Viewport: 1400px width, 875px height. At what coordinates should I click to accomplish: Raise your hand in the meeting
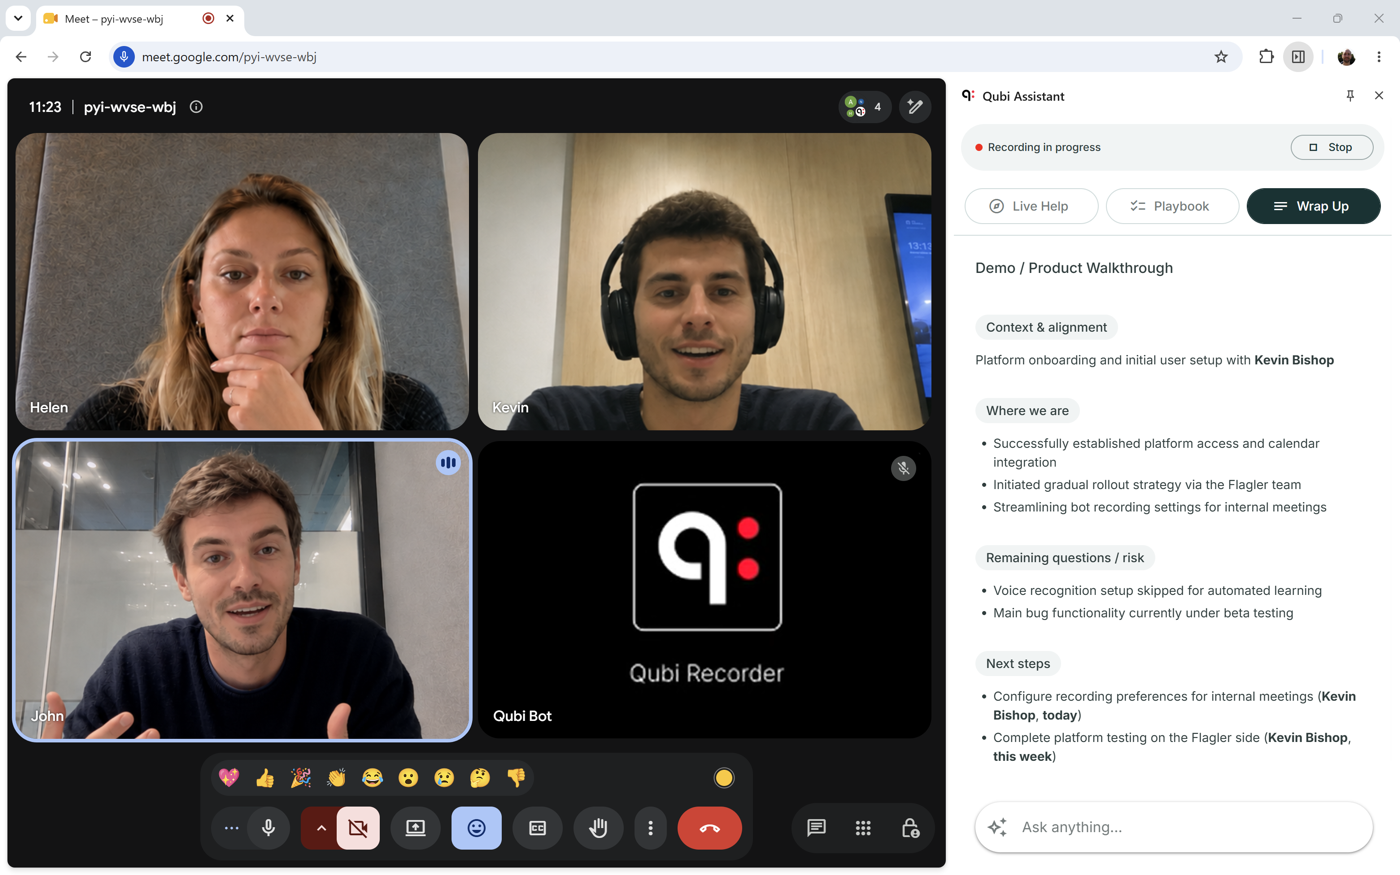click(598, 828)
